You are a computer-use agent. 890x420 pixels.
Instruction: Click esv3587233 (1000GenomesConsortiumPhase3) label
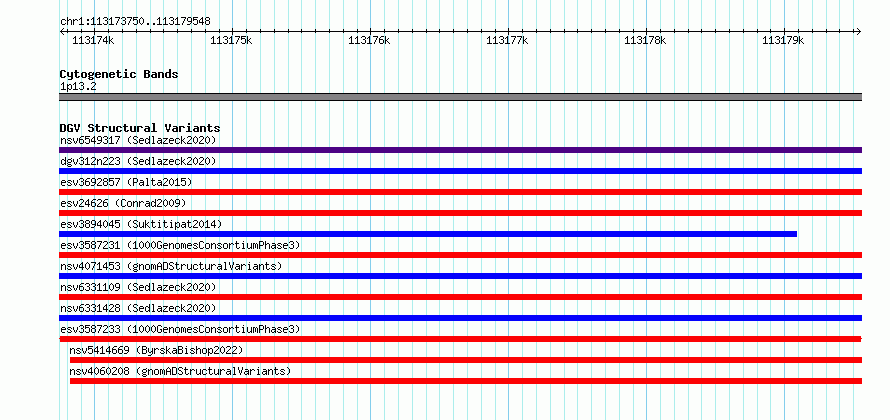coord(180,329)
